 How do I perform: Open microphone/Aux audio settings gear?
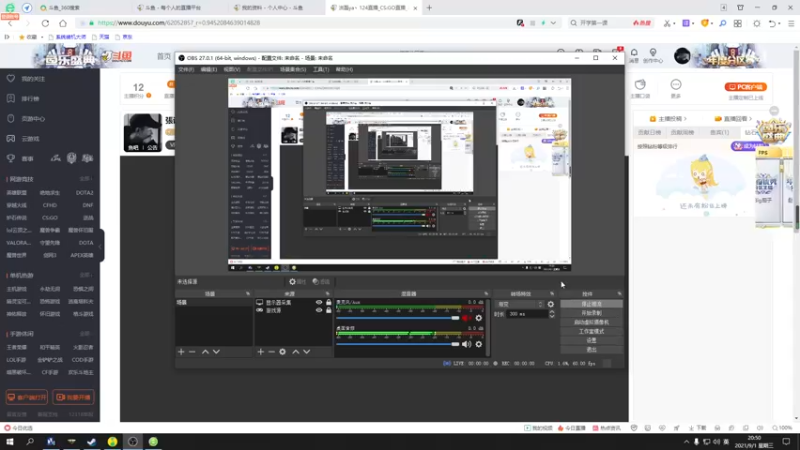coord(479,318)
